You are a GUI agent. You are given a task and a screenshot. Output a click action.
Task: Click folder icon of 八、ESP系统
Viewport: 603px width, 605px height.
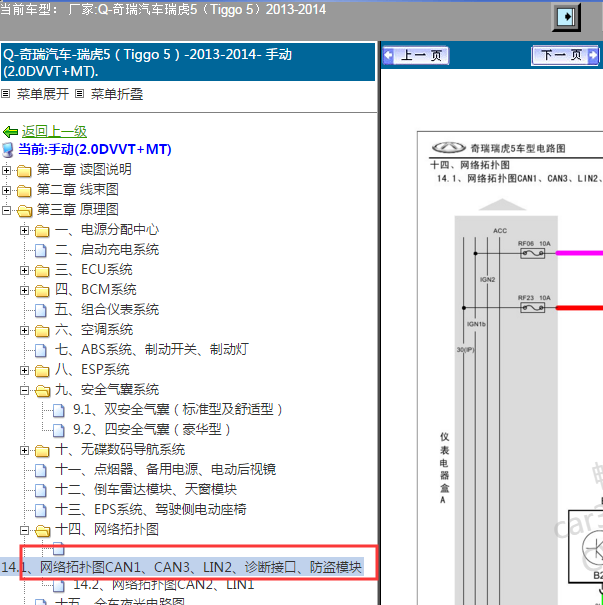42,371
